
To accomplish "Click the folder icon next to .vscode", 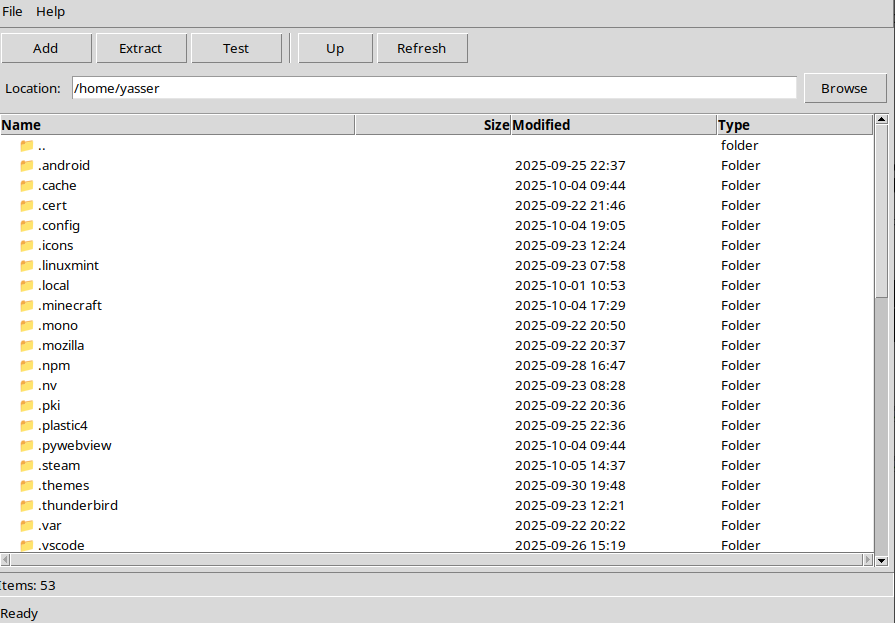I will pos(26,545).
